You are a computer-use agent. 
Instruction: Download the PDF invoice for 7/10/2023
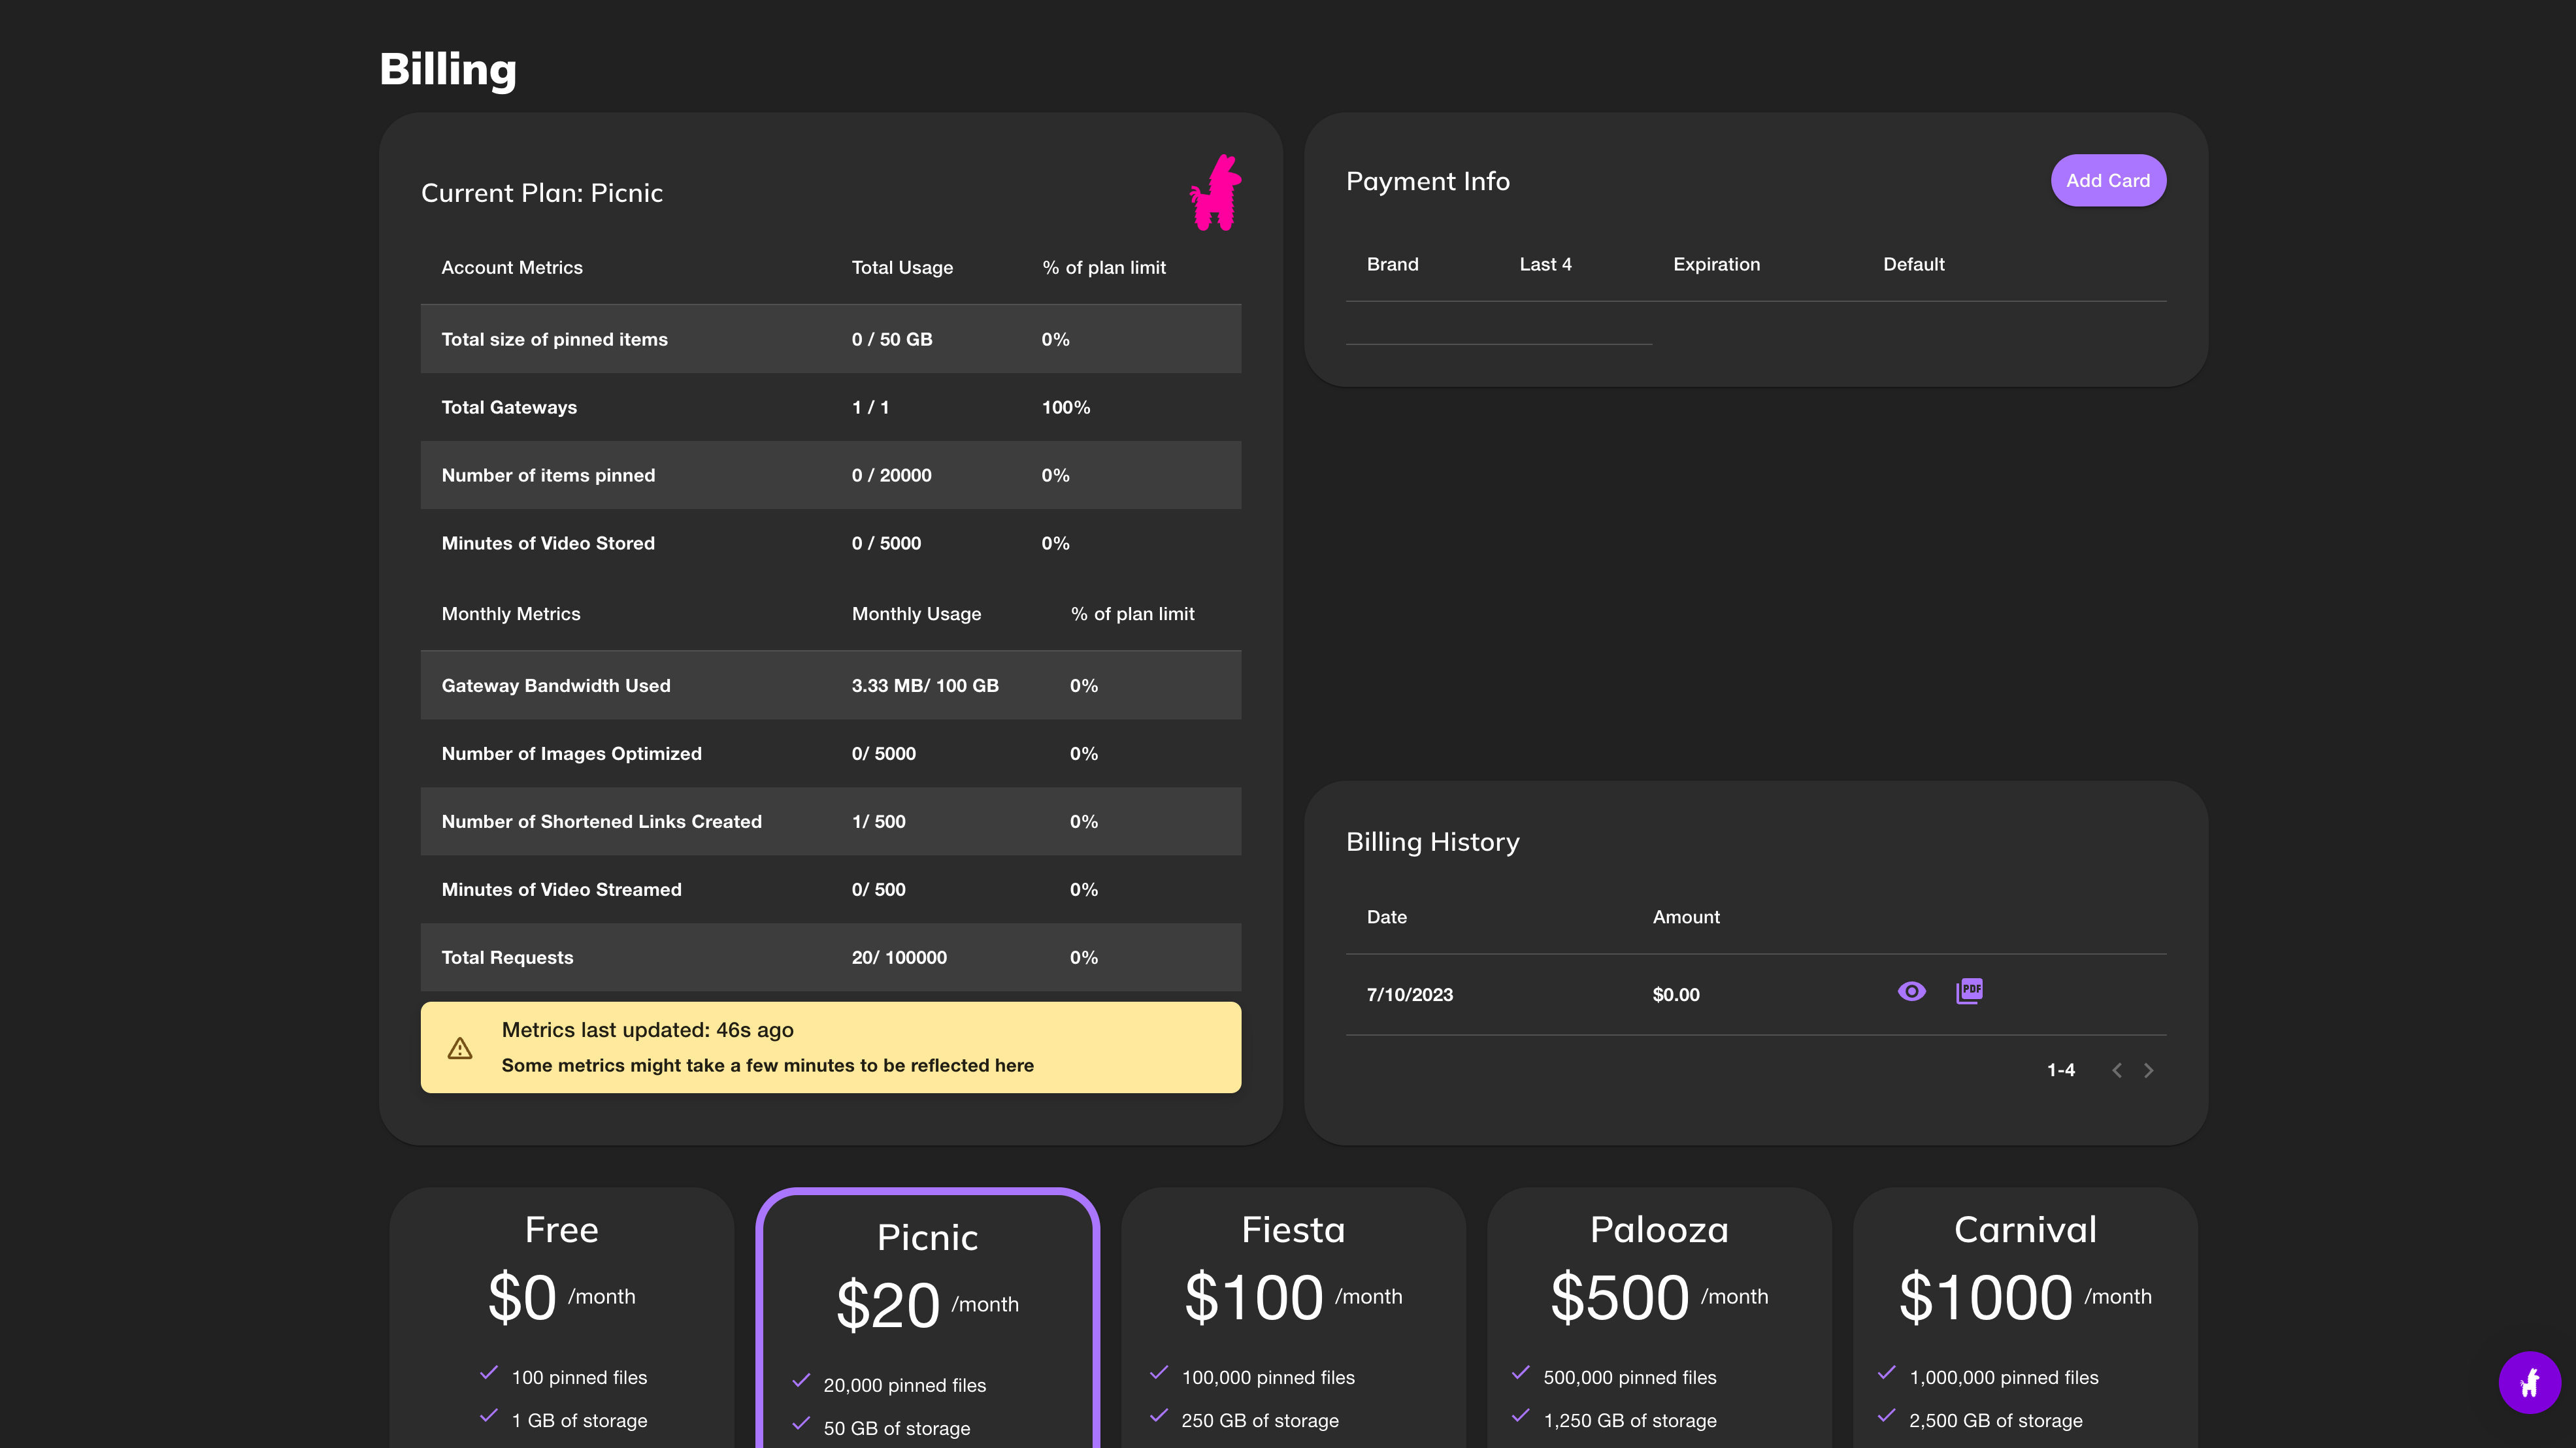pyautogui.click(x=1969, y=992)
